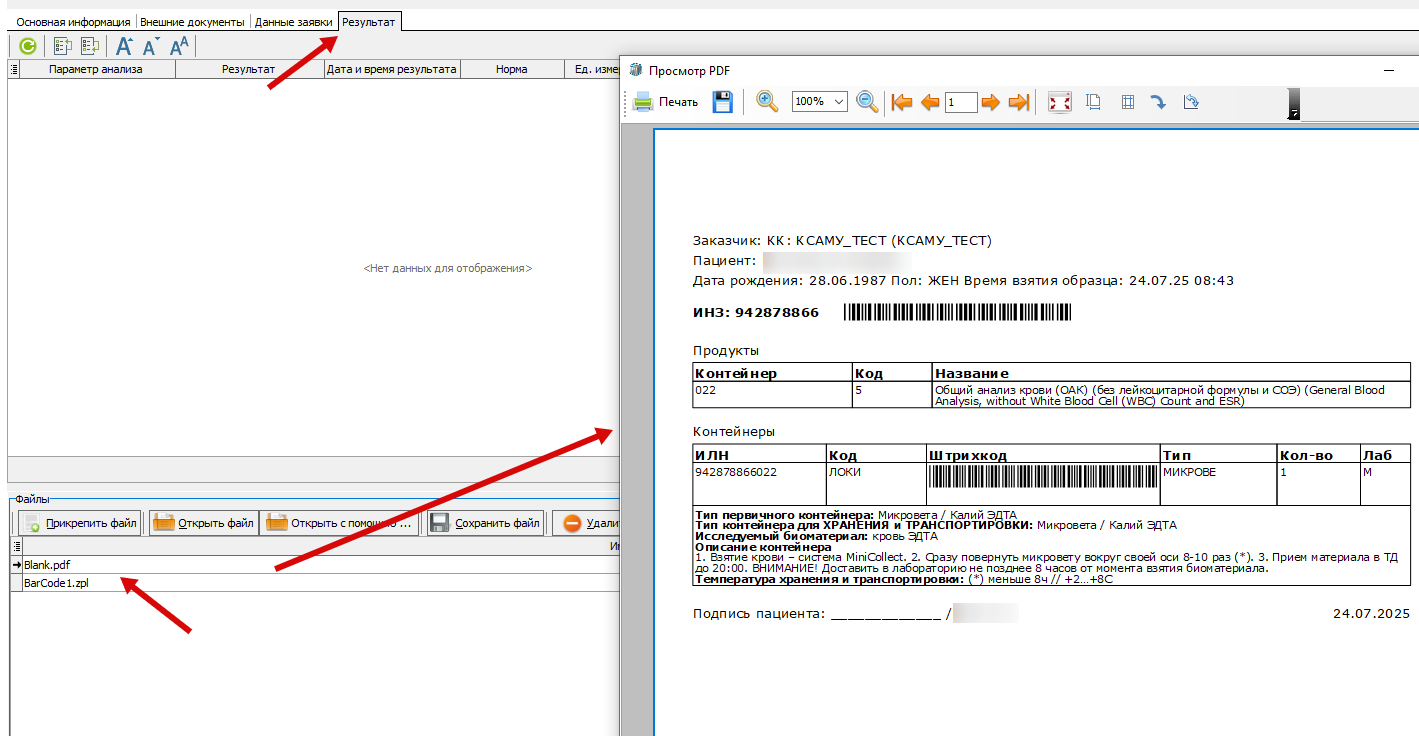Zoom out on the PDF preview
This screenshot has width=1419, height=736.
click(867, 102)
